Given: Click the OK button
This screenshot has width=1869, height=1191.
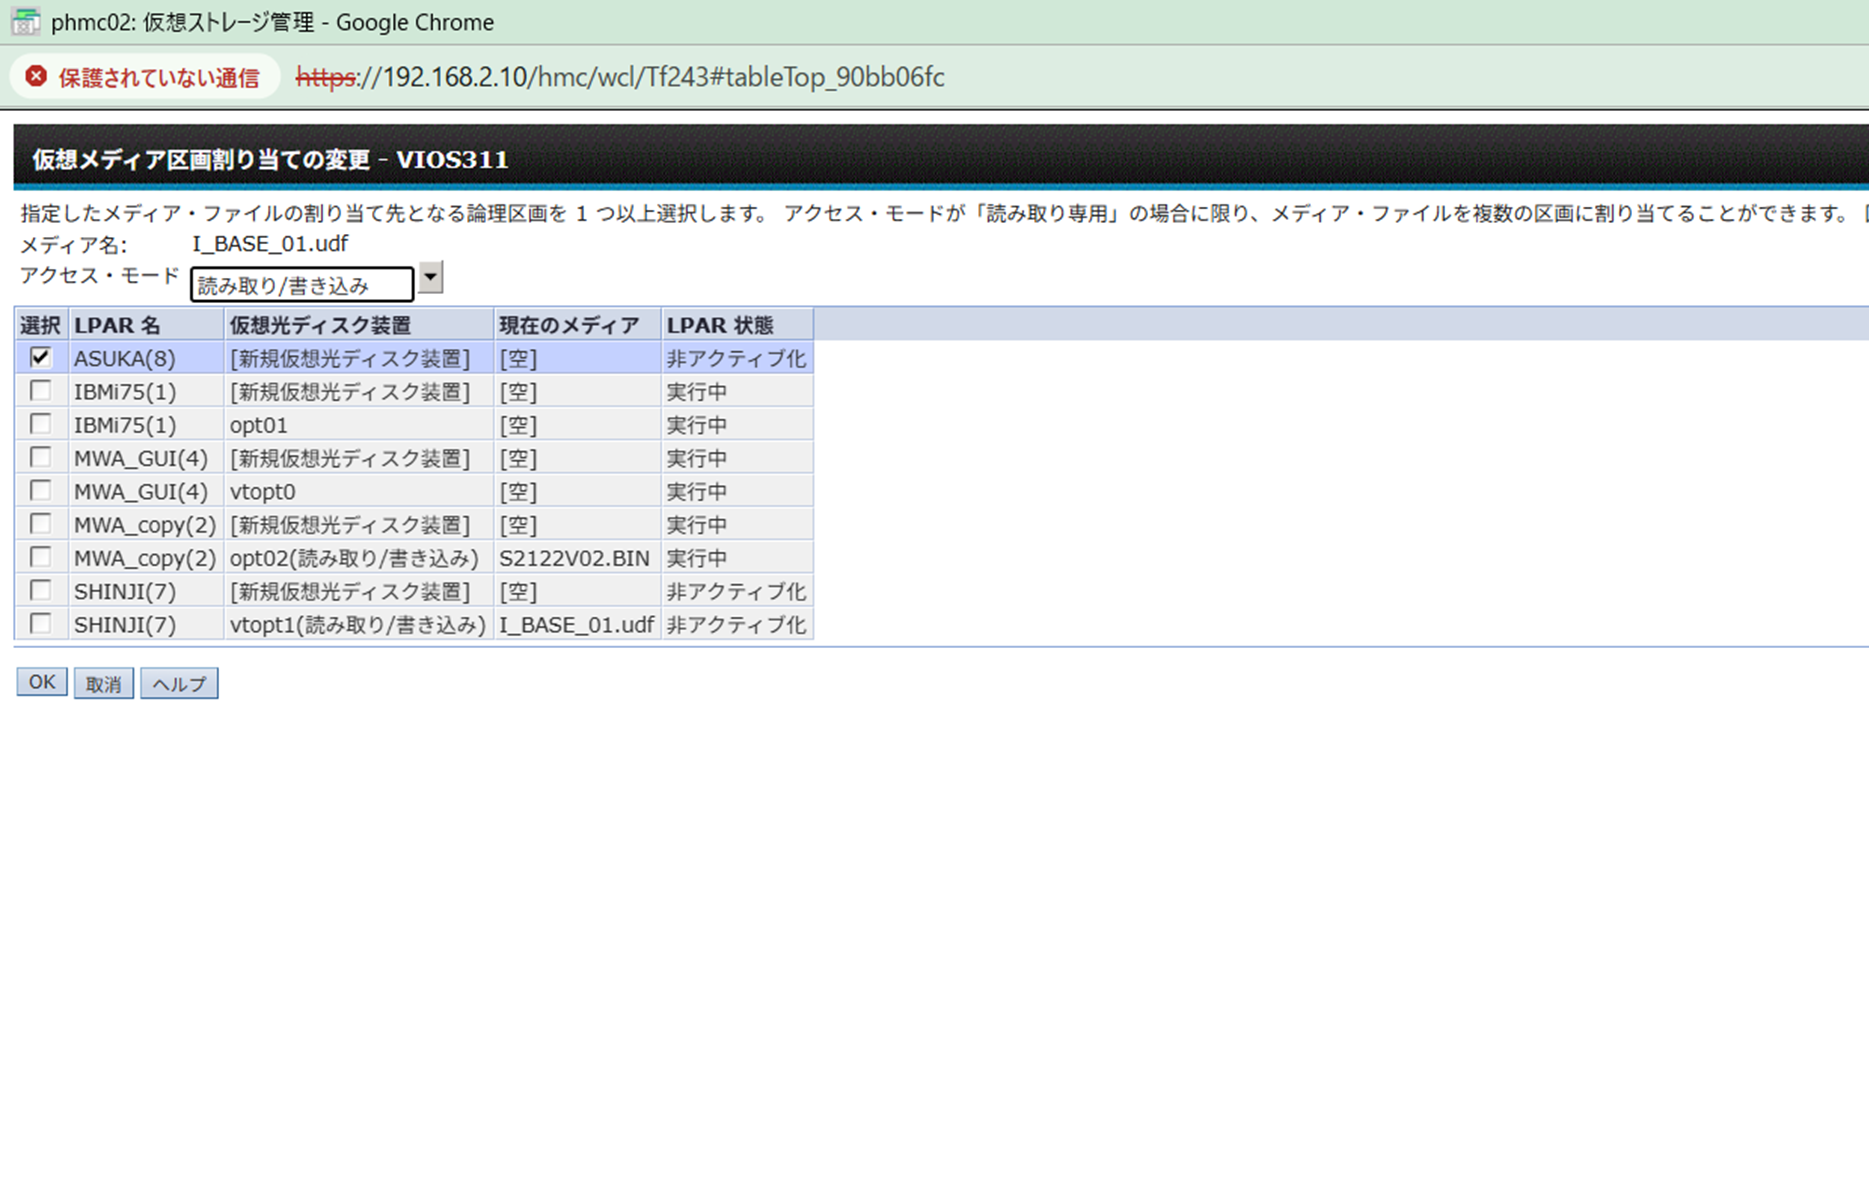Looking at the screenshot, I should (x=42, y=682).
